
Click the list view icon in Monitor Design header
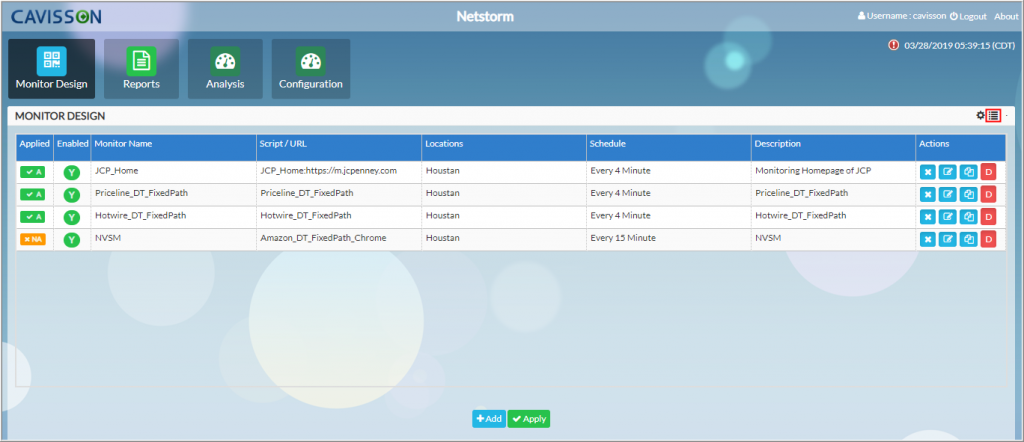point(993,115)
